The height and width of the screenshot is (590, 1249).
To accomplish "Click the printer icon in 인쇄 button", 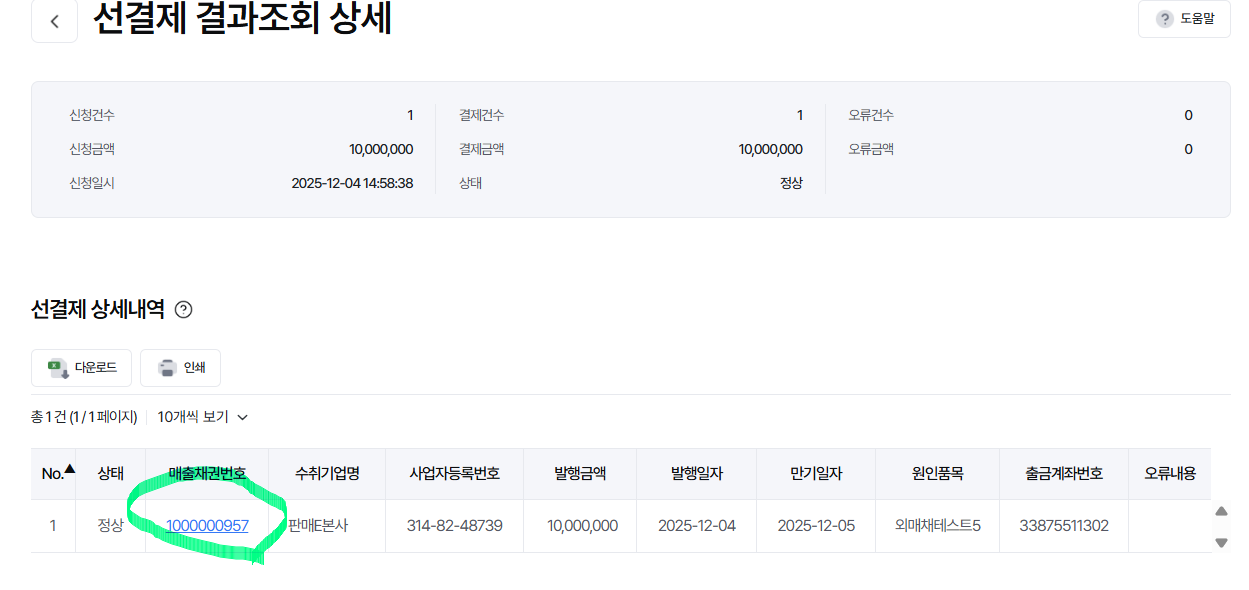I will 167,368.
